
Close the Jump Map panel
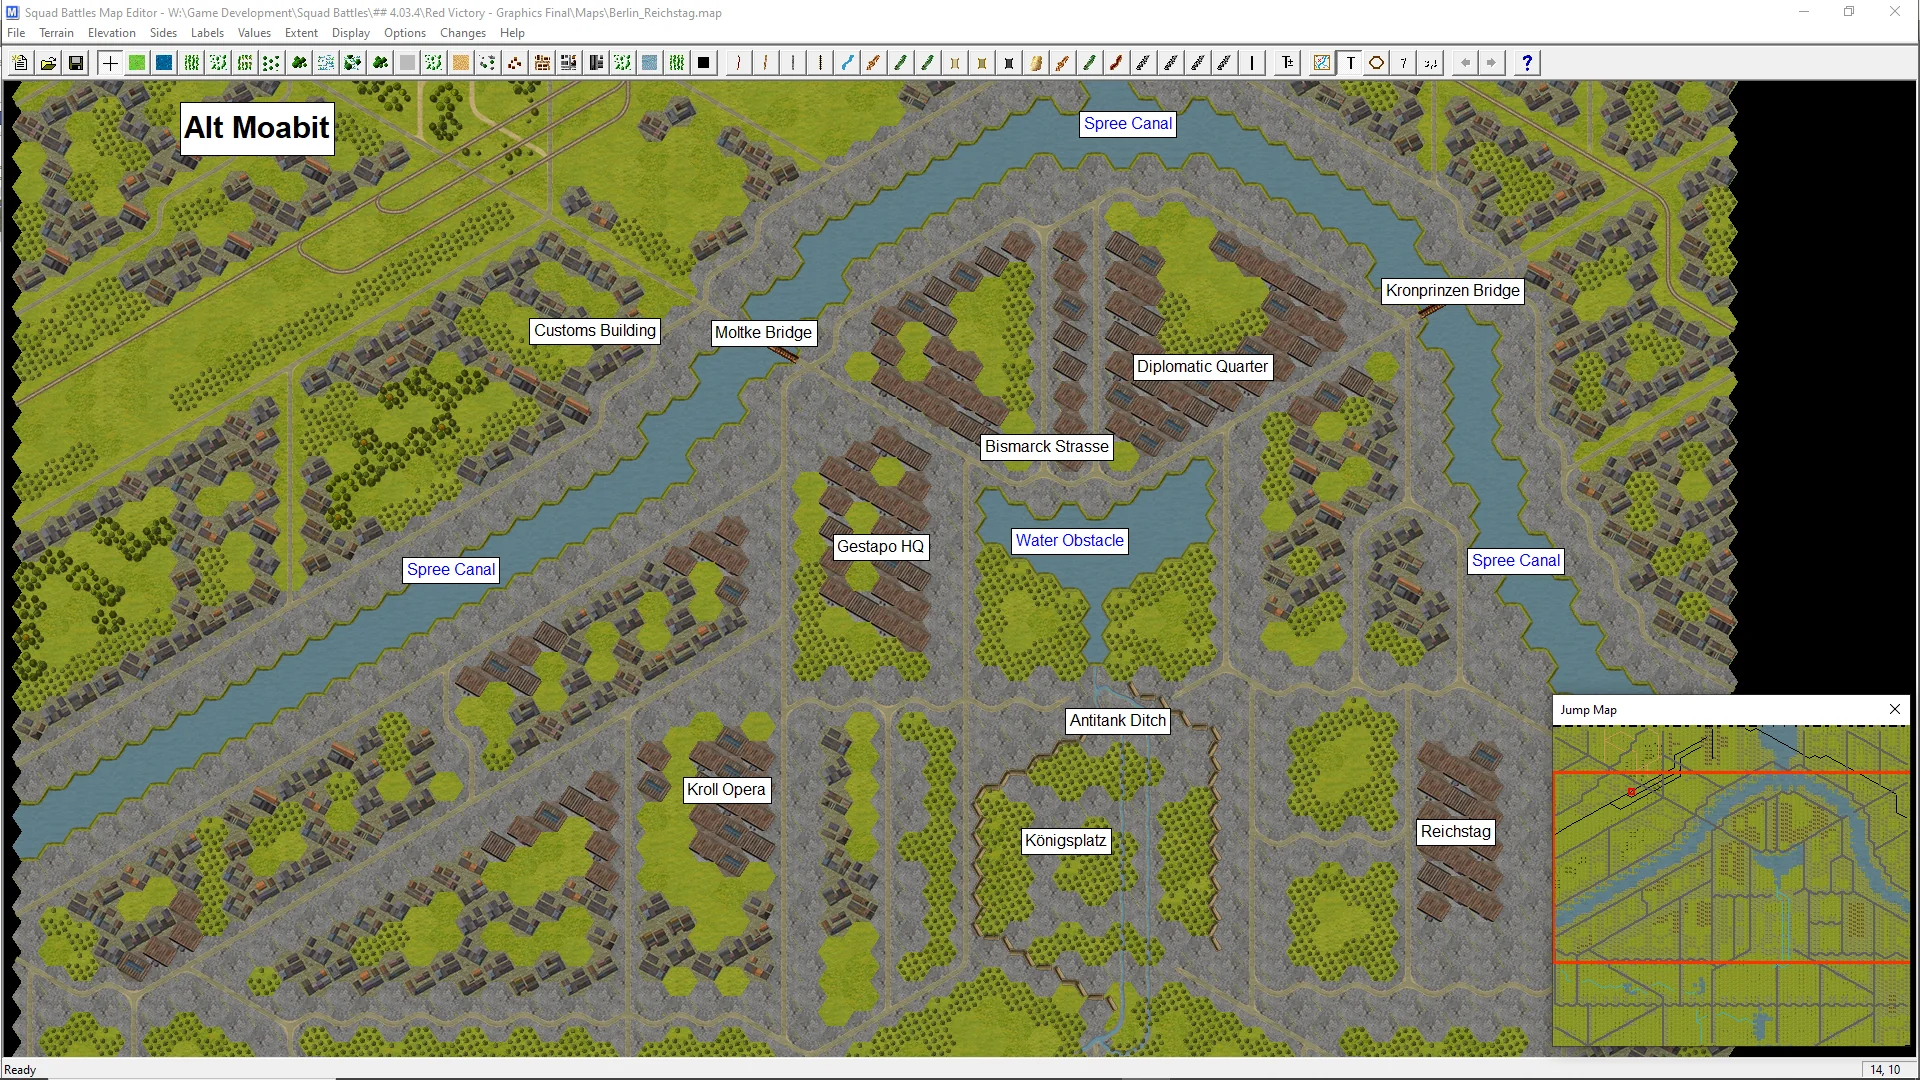[x=1894, y=709]
